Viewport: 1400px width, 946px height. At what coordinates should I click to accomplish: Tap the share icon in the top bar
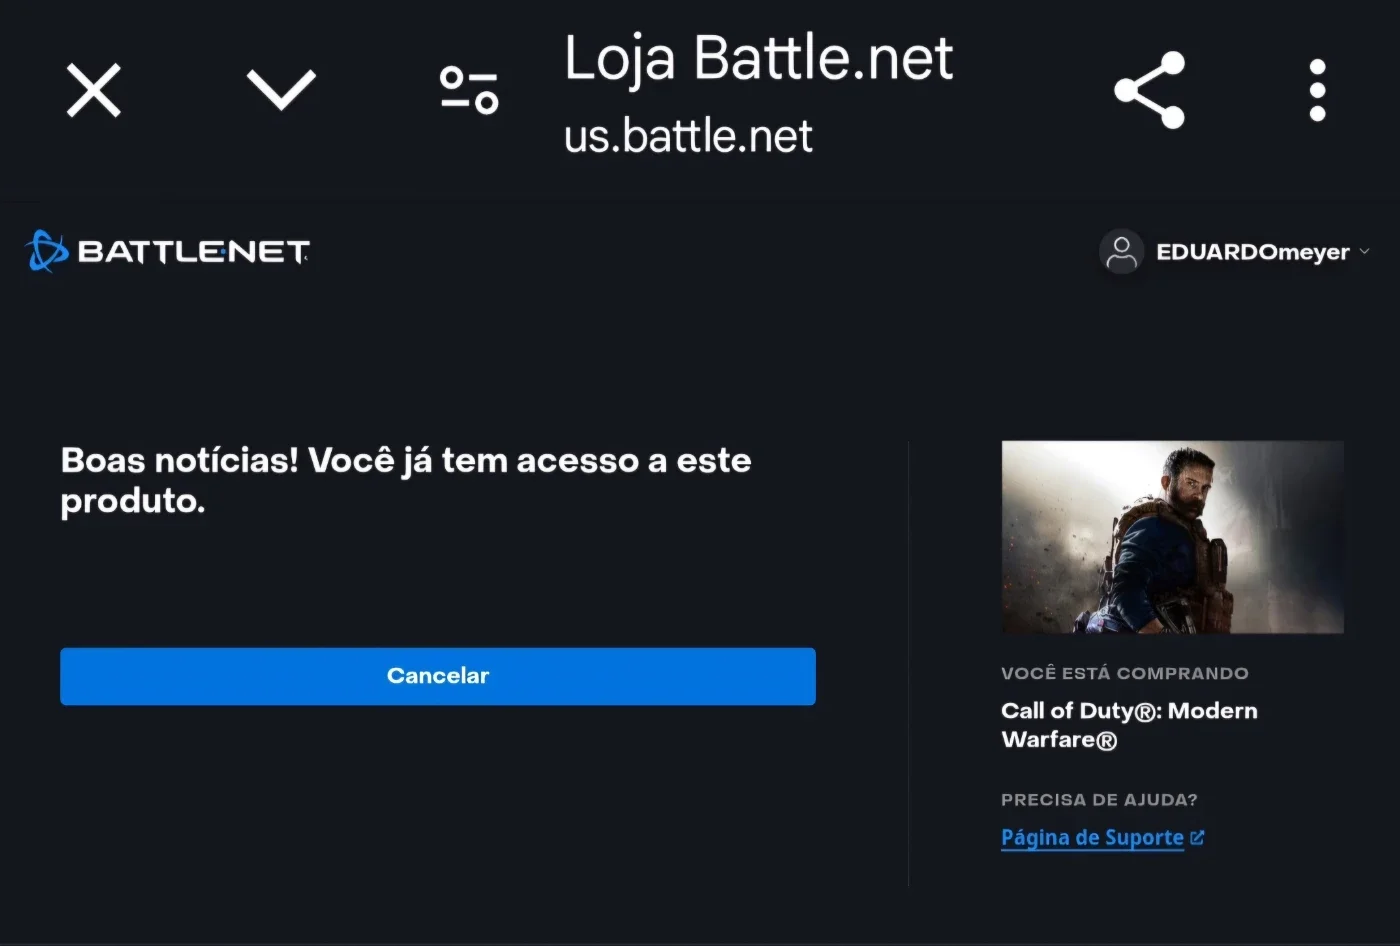(1150, 90)
